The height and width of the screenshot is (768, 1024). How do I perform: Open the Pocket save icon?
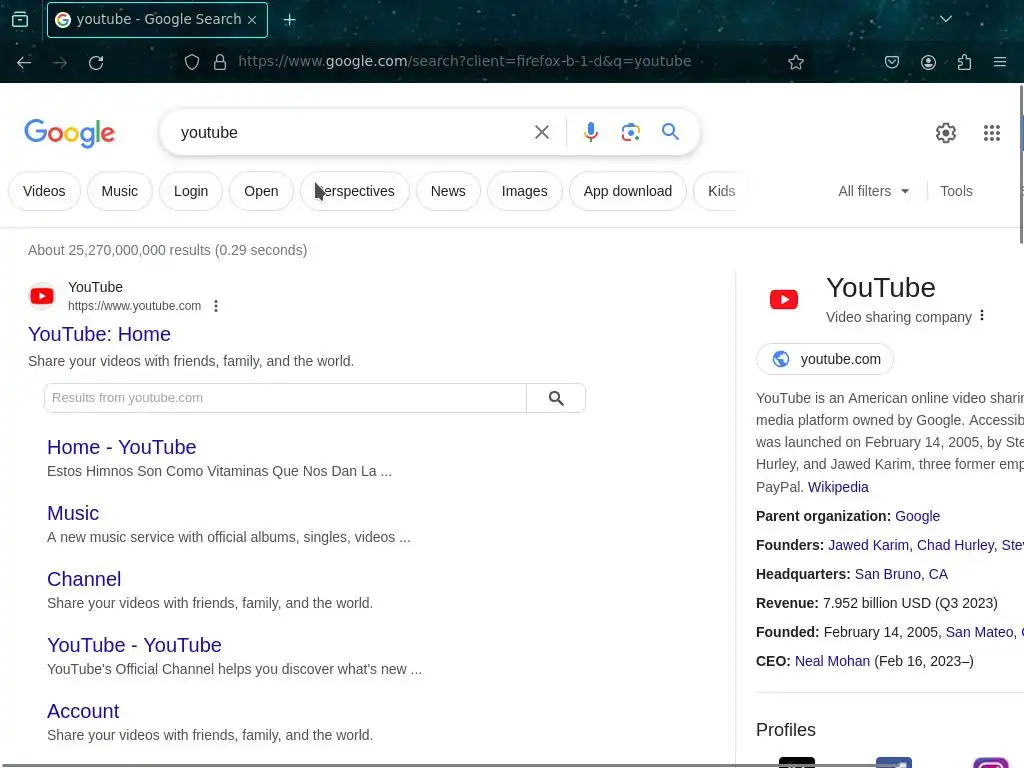point(891,62)
